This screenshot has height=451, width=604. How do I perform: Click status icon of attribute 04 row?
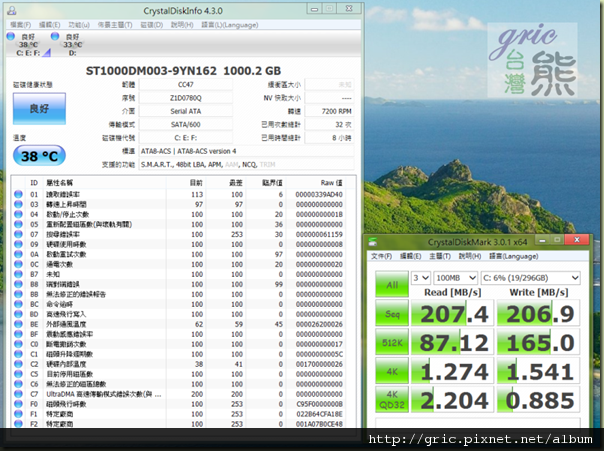18,214
